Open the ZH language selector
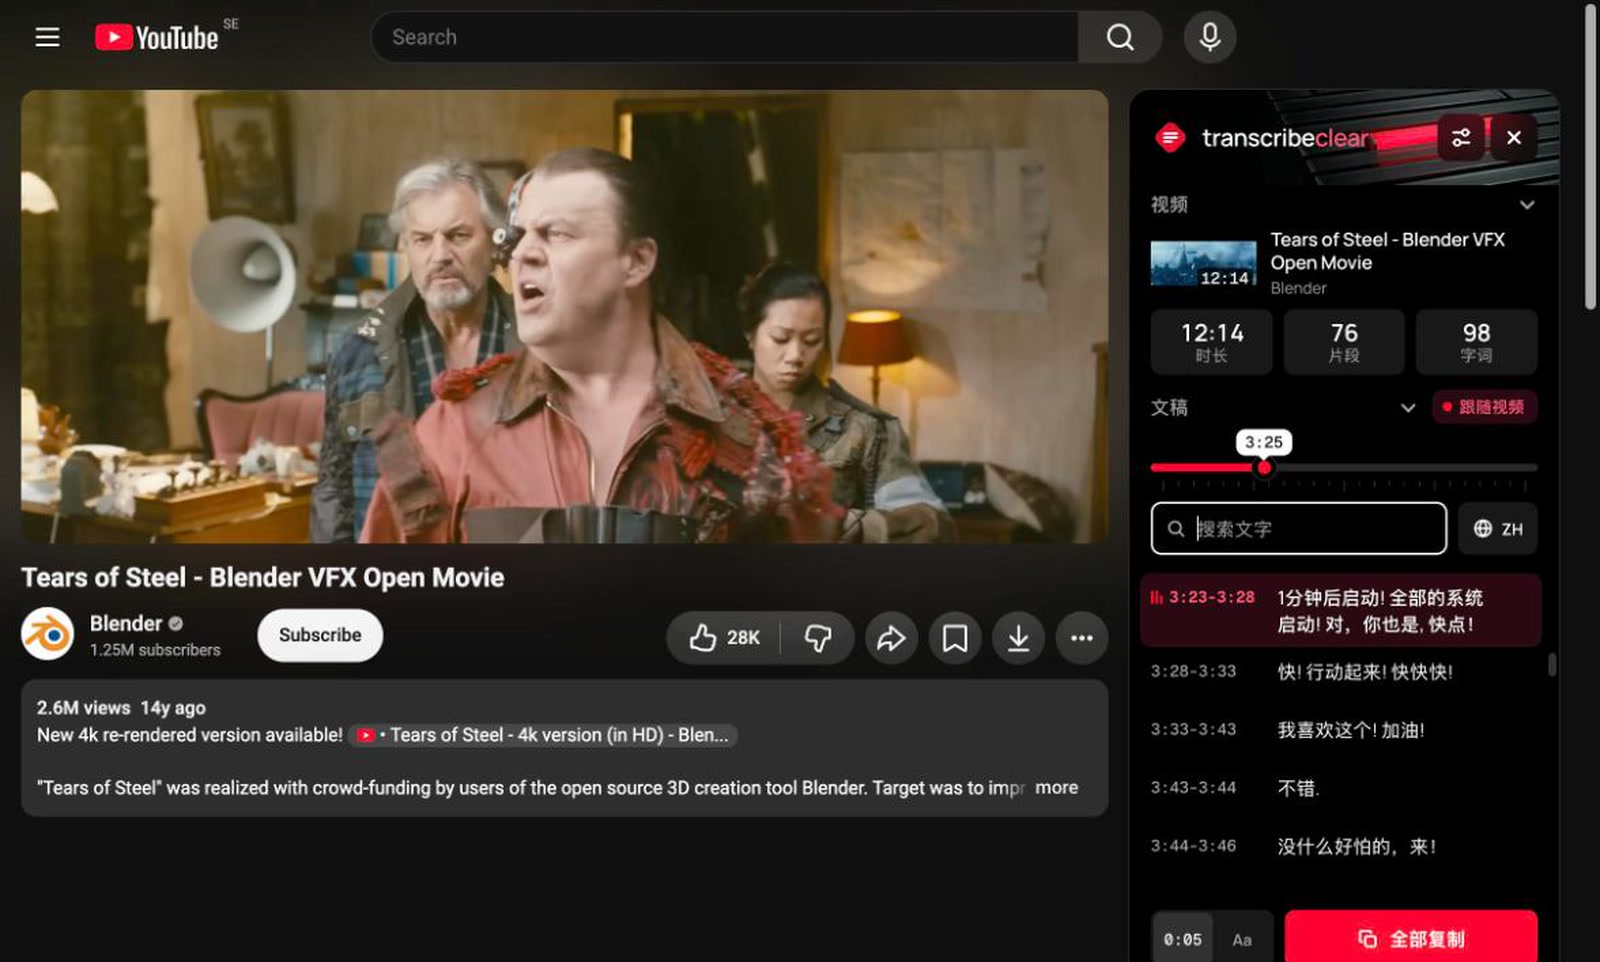Image resolution: width=1600 pixels, height=962 pixels. [1497, 529]
